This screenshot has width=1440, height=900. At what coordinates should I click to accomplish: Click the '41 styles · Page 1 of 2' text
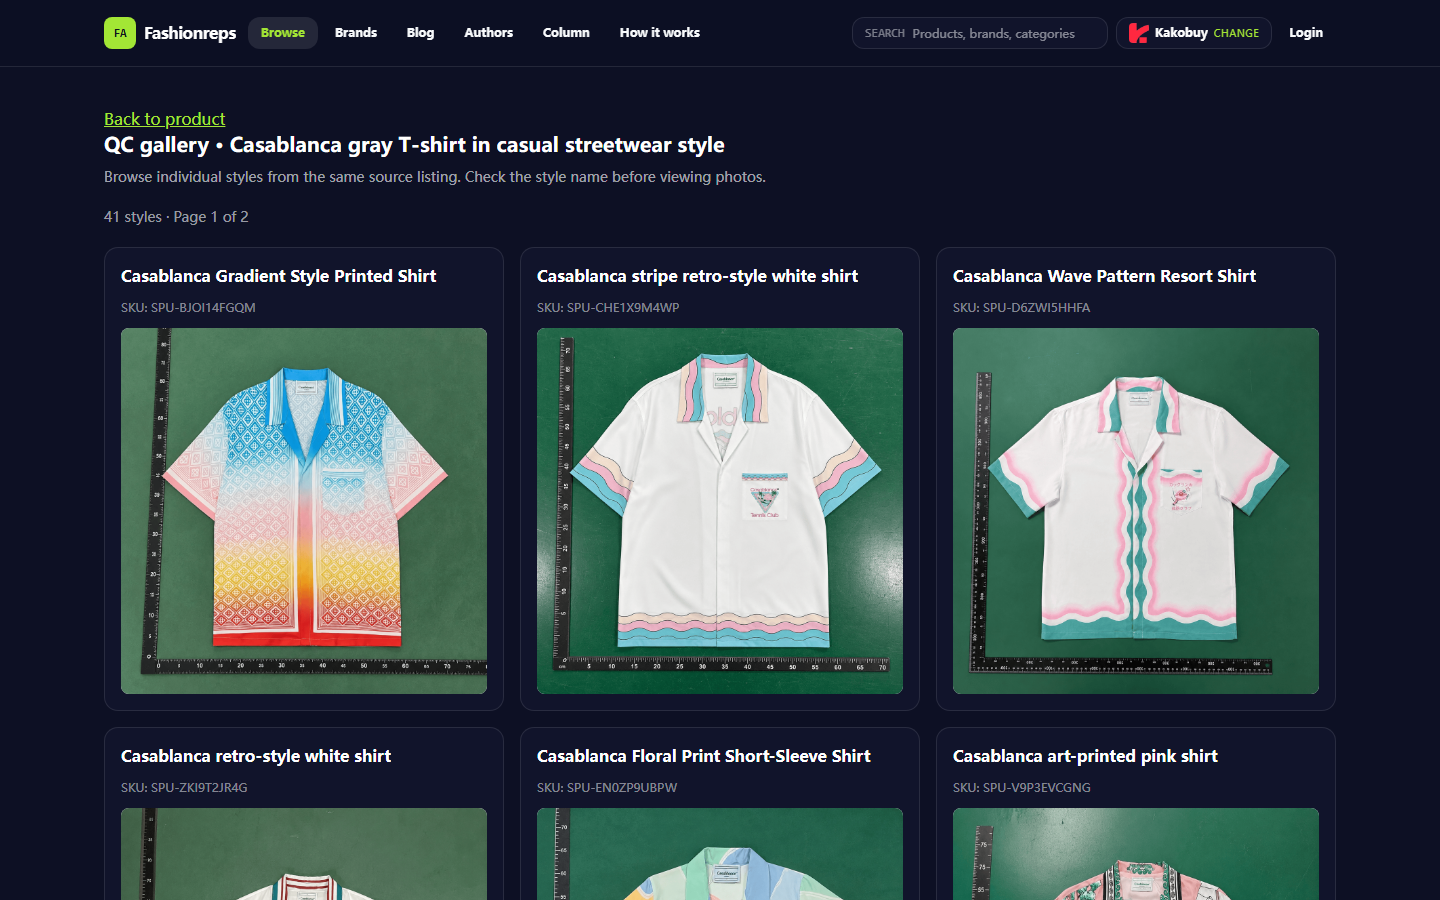176,217
